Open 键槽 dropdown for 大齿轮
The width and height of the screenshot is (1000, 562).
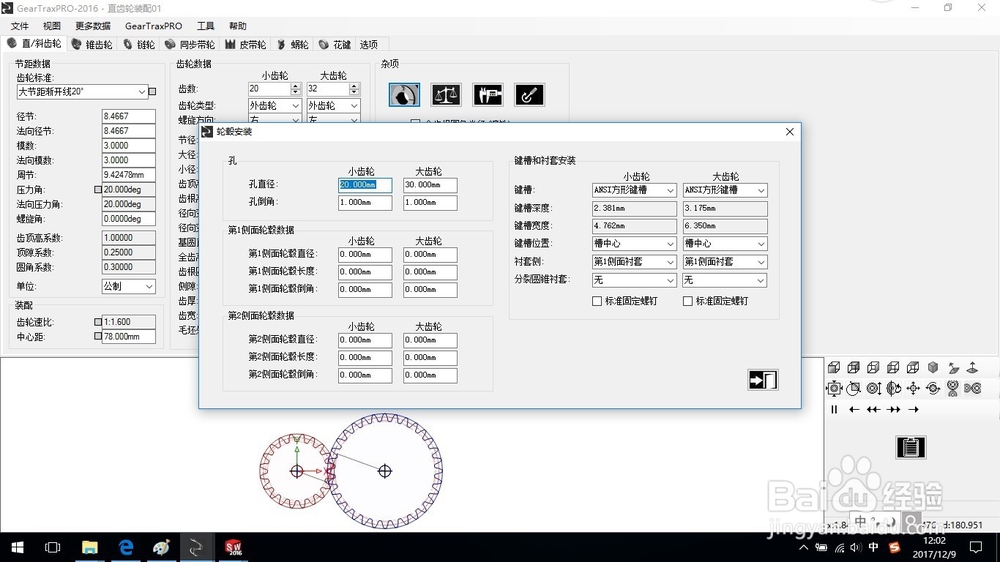[x=724, y=190]
